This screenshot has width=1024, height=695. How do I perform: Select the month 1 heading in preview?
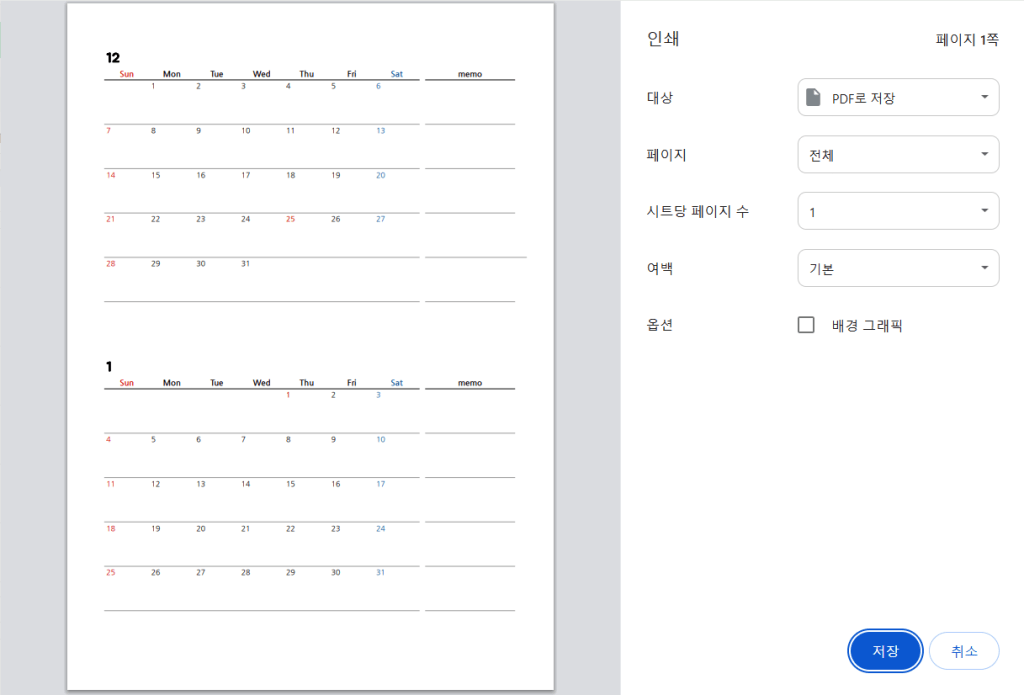[x=109, y=367]
